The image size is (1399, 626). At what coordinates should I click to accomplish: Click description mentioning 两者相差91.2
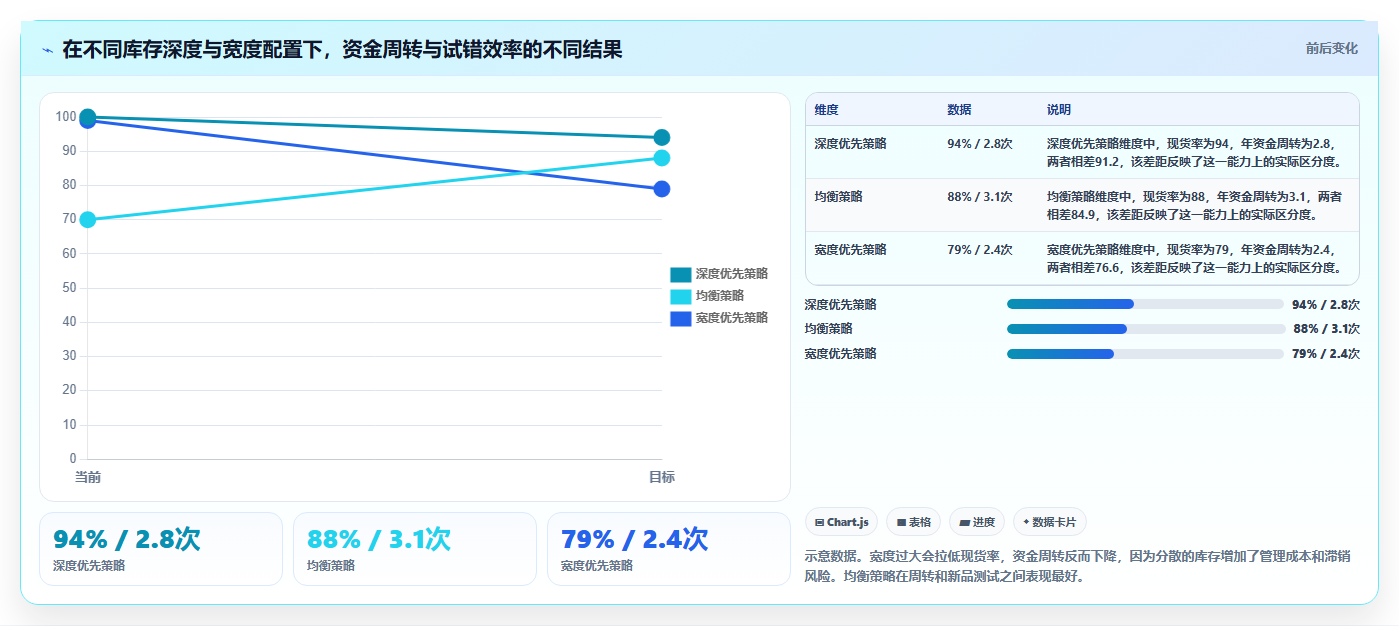tap(1195, 152)
